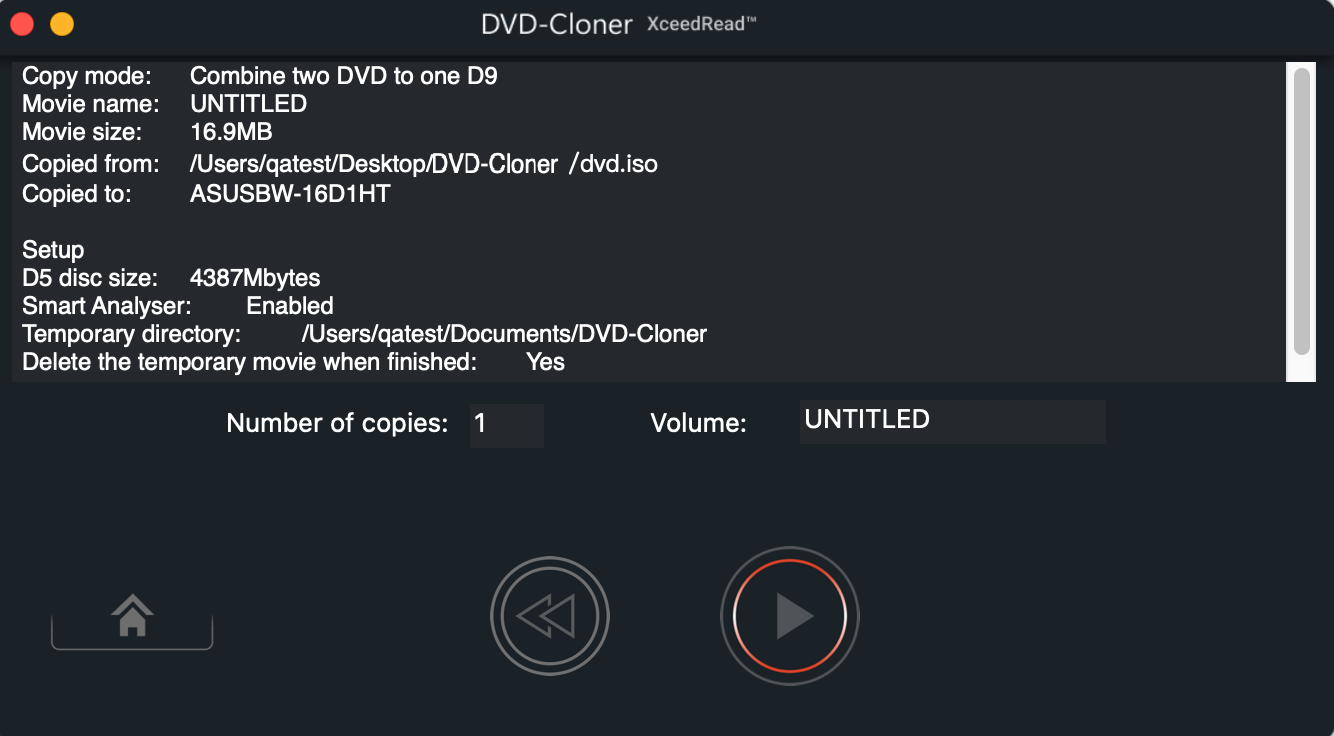Click the ASUSBW-16D1HT destination drive text
The width and height of the screenshot is (1334, 736).
tap(290, 194)
